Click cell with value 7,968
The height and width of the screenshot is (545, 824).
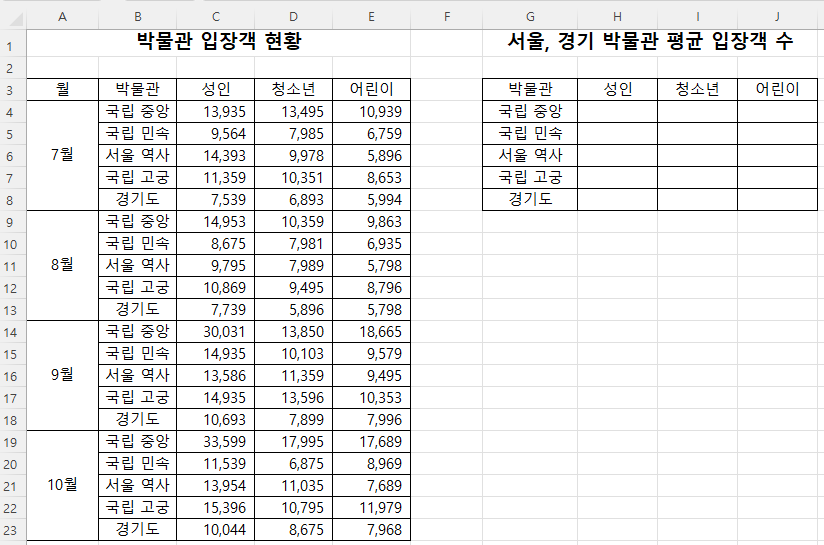point(372,529)
